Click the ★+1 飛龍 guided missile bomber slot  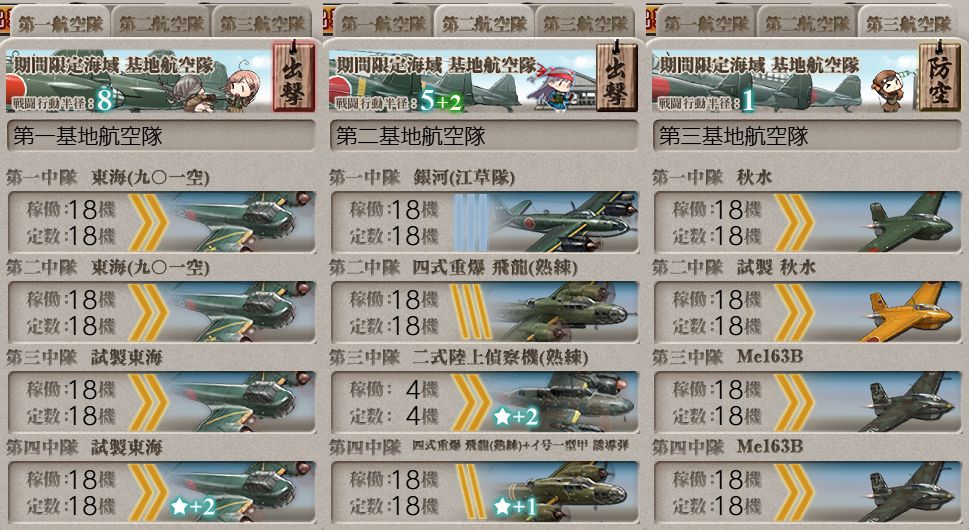484,492
